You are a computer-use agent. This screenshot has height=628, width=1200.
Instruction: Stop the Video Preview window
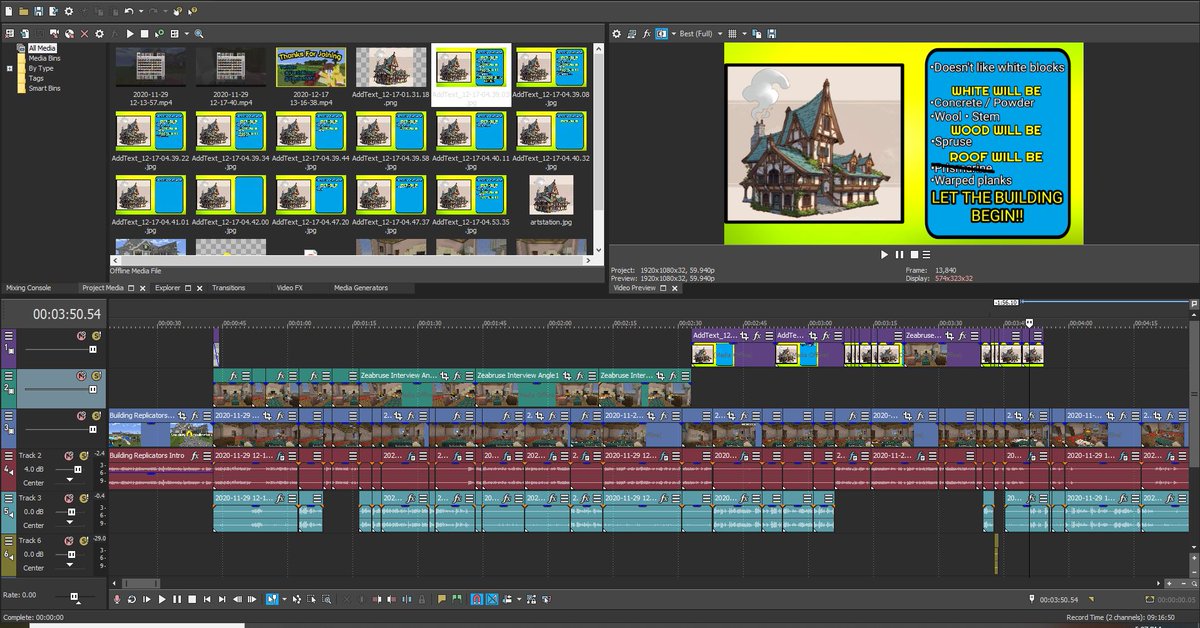point(912,255)
